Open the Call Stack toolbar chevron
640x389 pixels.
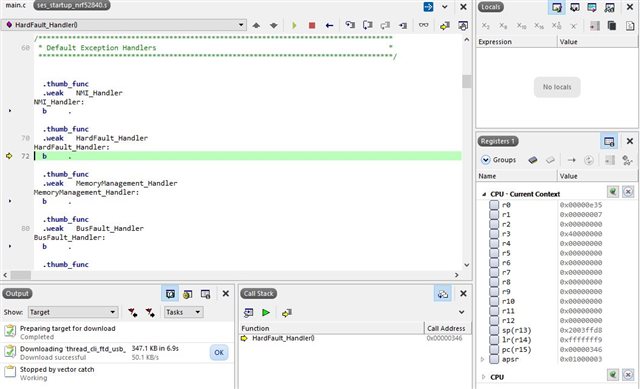point(462,312)
